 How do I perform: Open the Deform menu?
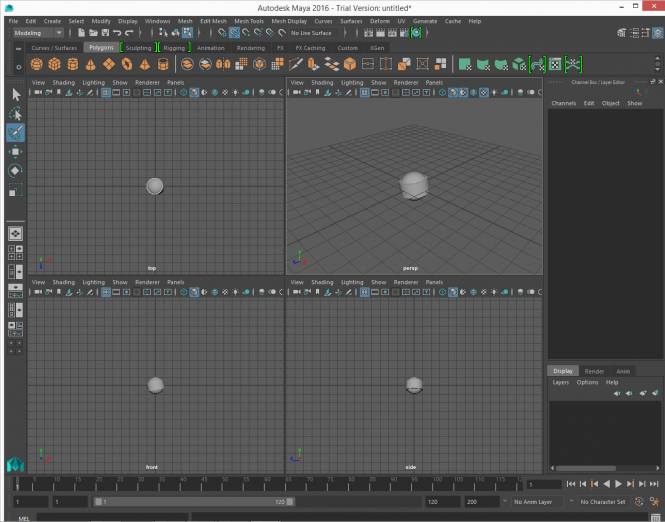point(380,21)
